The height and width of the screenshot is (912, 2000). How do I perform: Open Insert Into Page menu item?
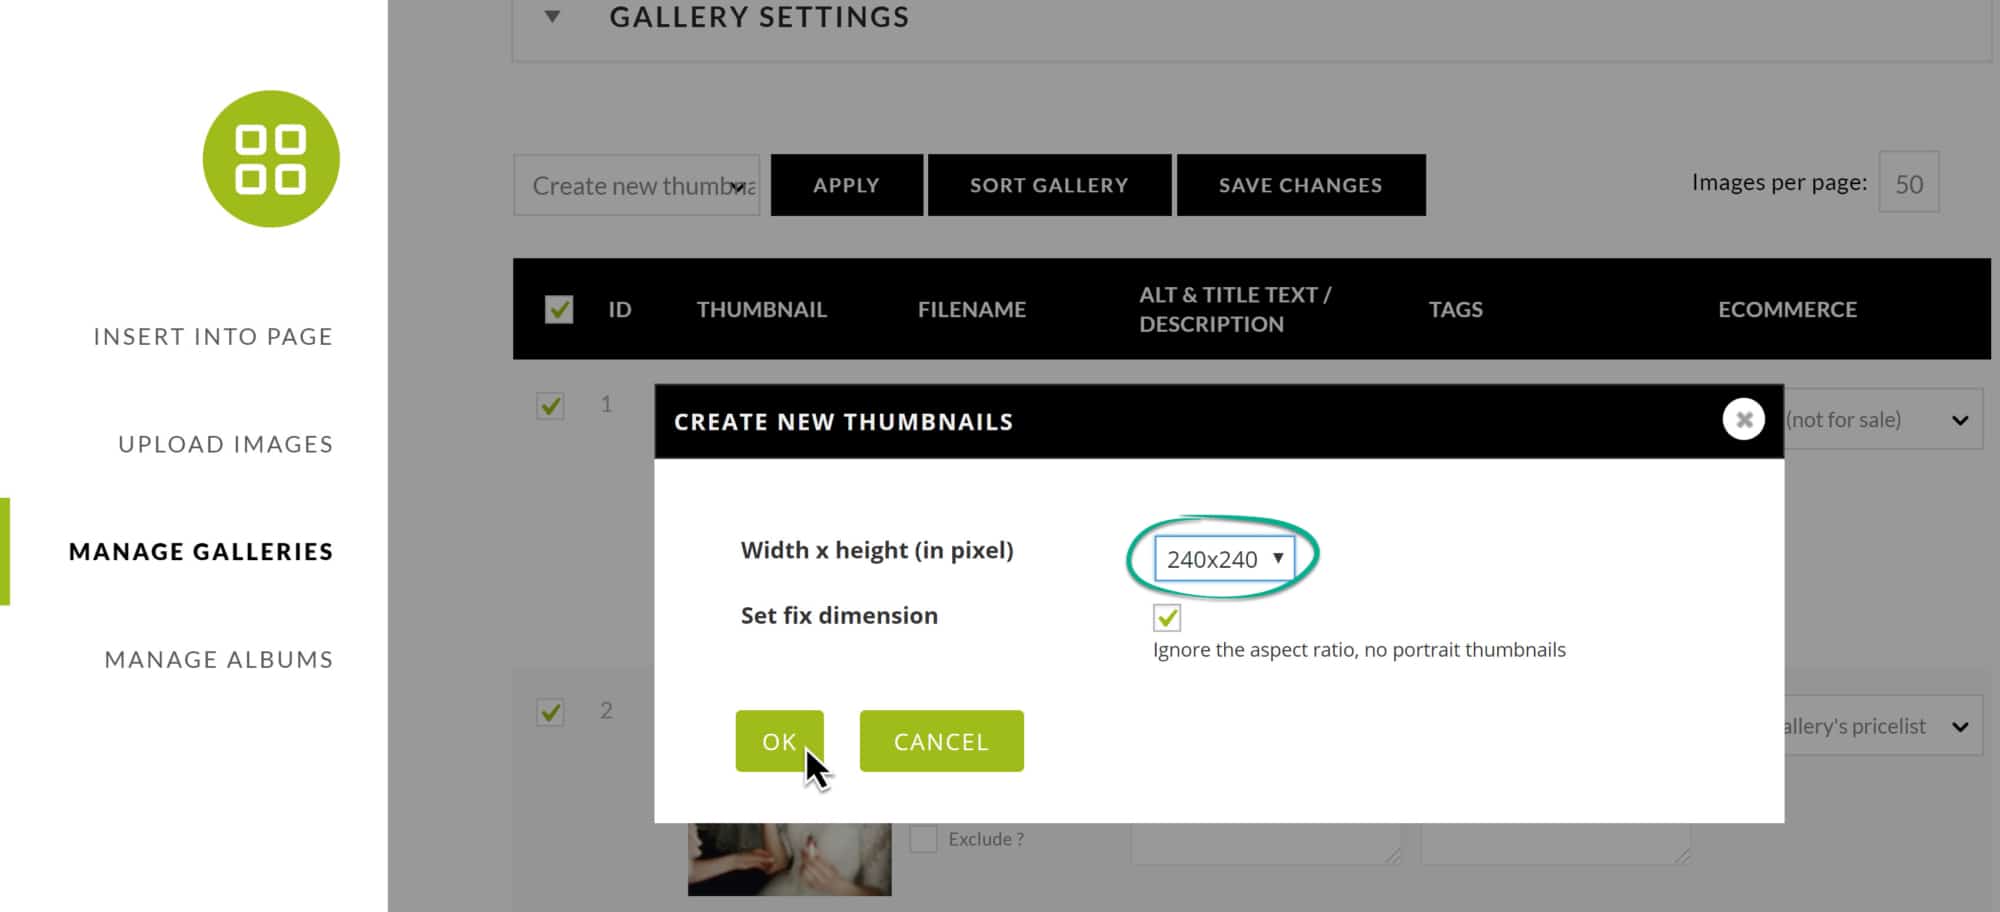click(x=213, y=337)
